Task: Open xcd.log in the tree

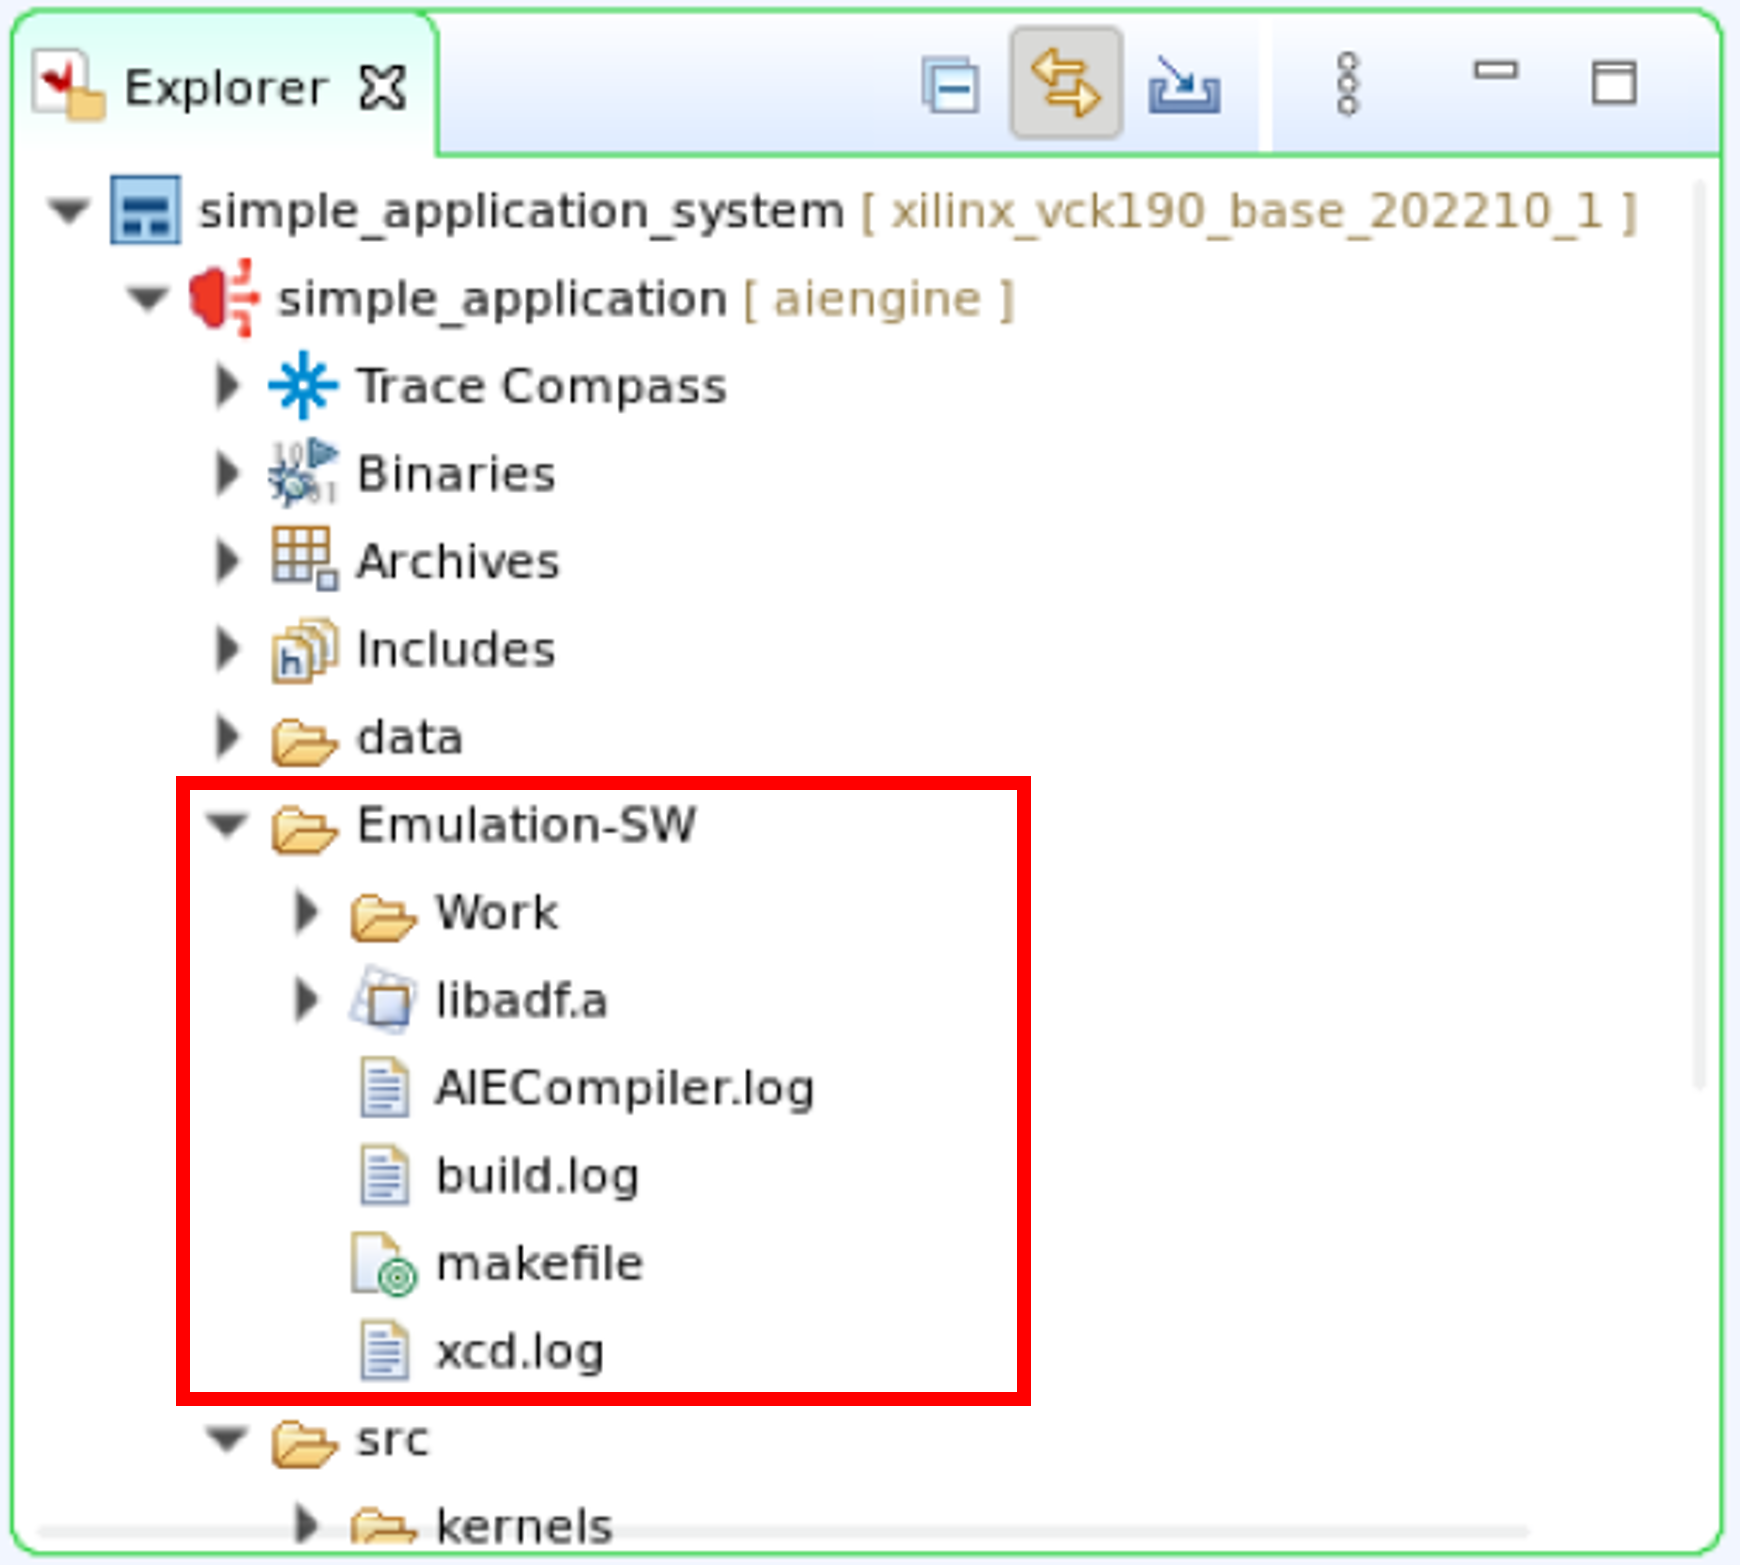Action: point(519,1352)
